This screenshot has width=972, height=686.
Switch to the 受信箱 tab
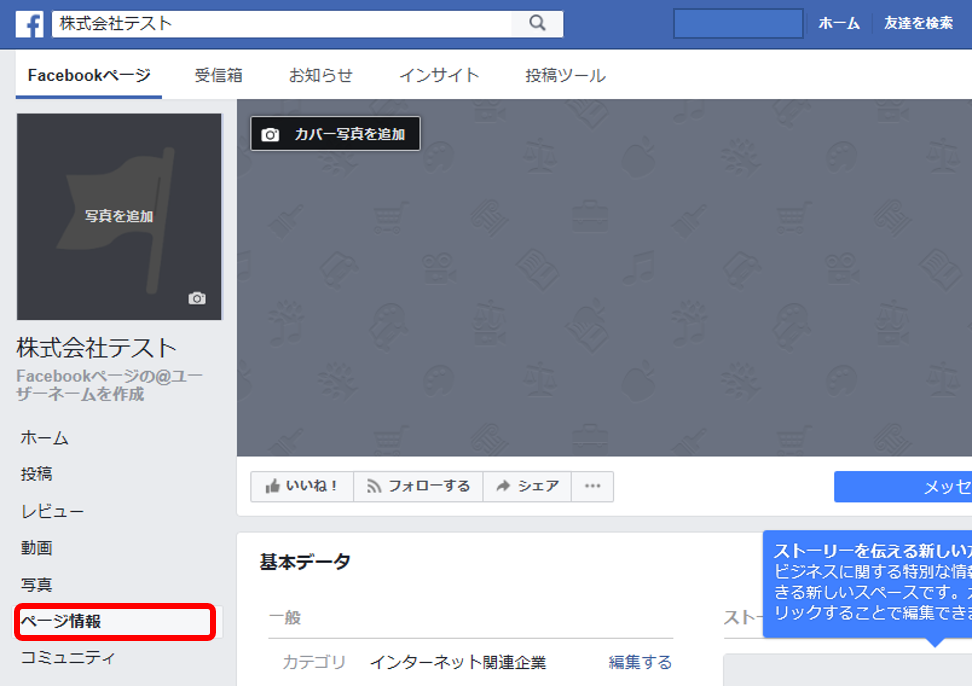218,76
